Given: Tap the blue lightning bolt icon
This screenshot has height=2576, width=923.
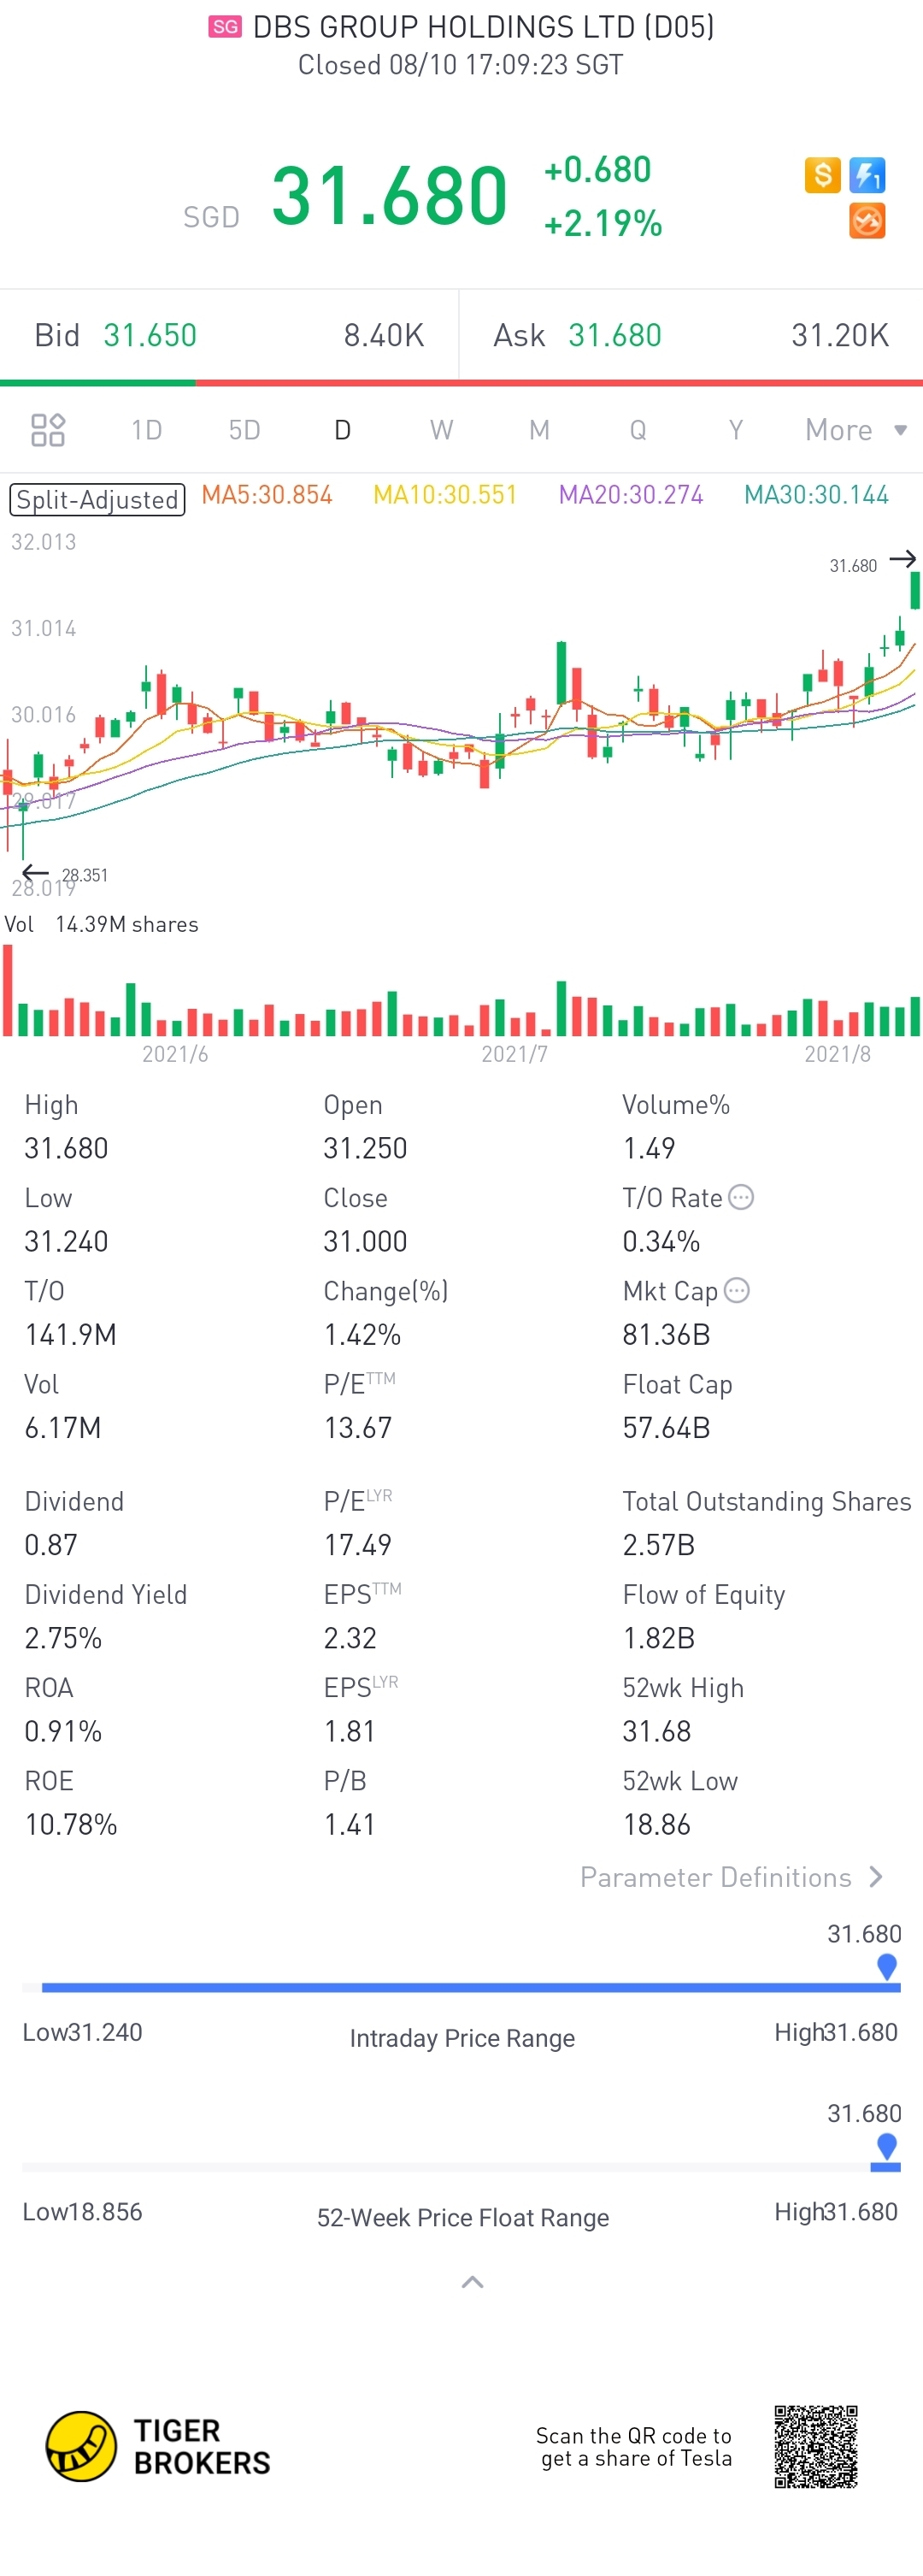Looking at the screenshot, I should click(x=866, y=175).
